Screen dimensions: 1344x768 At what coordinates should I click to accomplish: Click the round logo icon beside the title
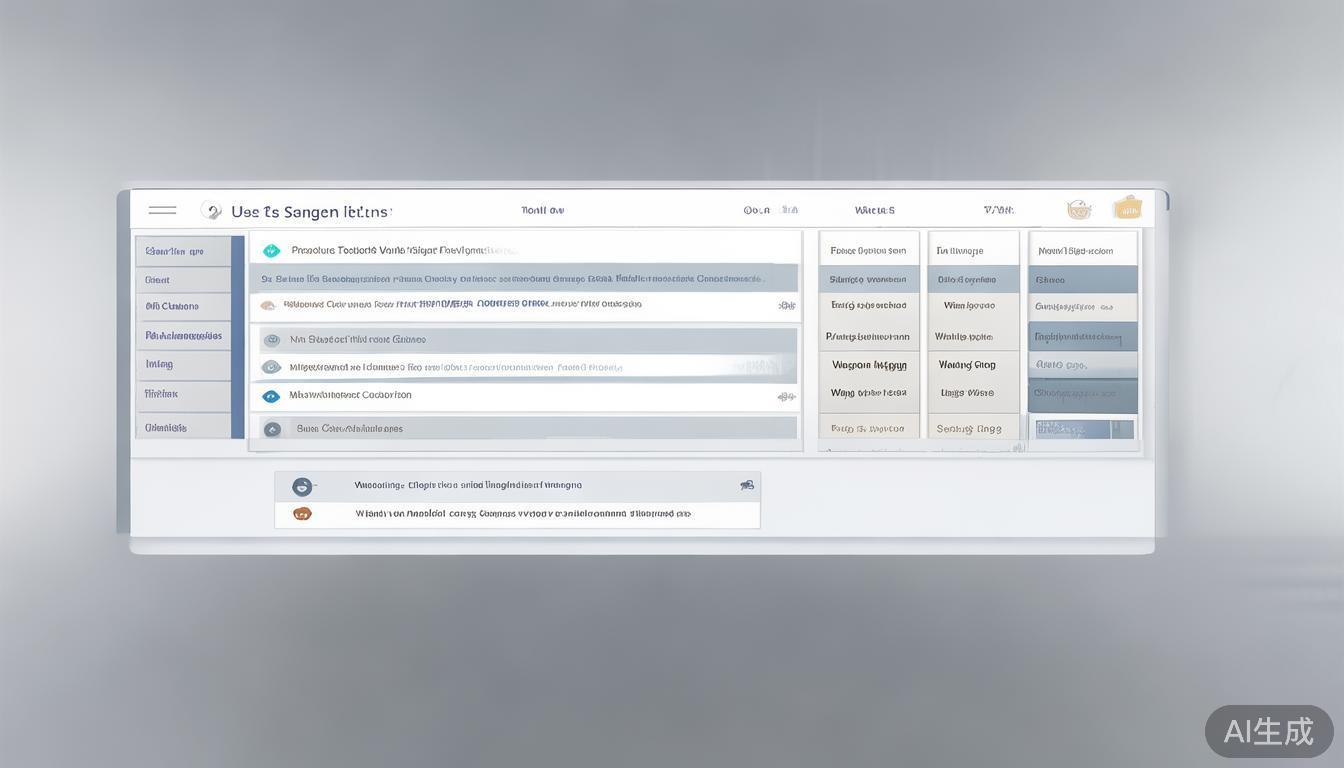(211, 210)
